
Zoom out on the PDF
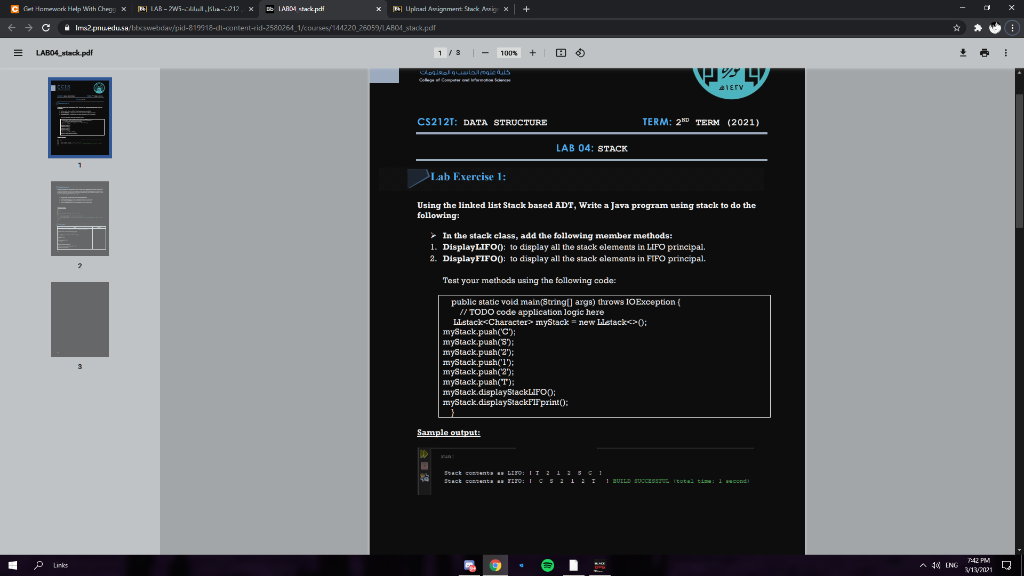486,53
